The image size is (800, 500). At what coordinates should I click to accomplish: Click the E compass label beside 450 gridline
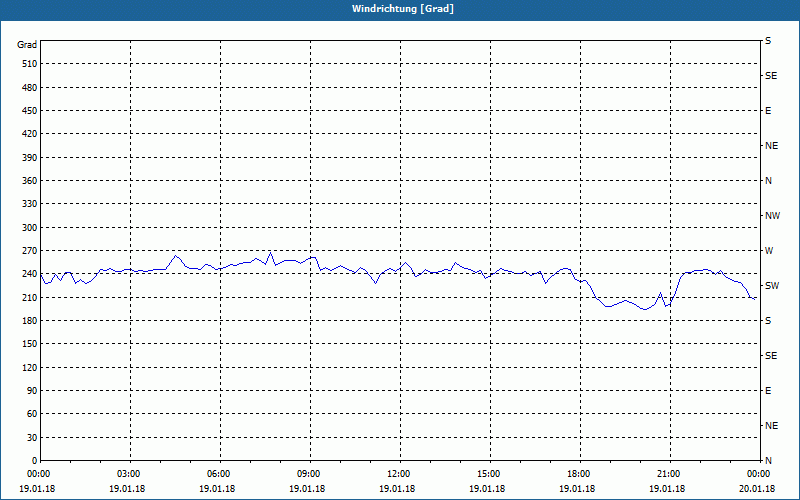coord(768,111)
